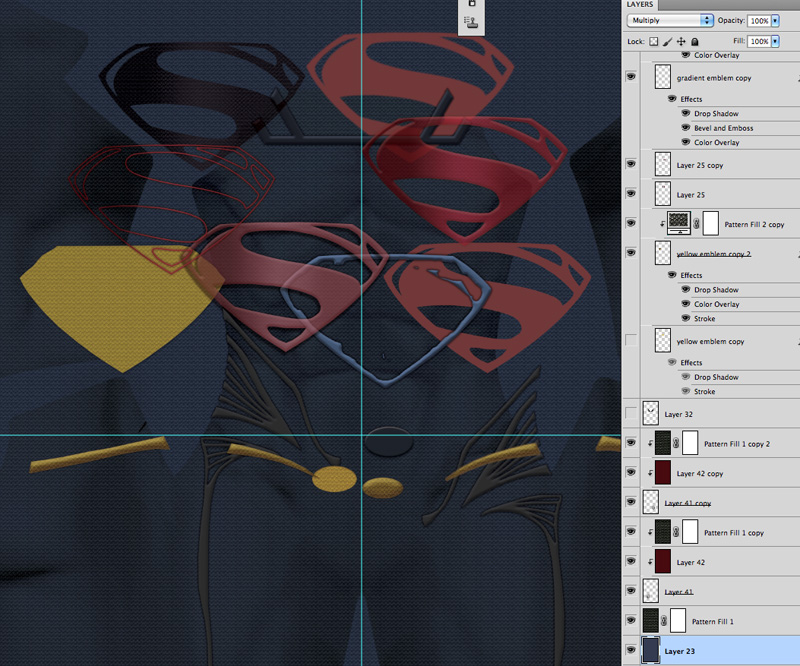
Task: Open the Fill slider dropdown arrow
Action: [776, 41]
